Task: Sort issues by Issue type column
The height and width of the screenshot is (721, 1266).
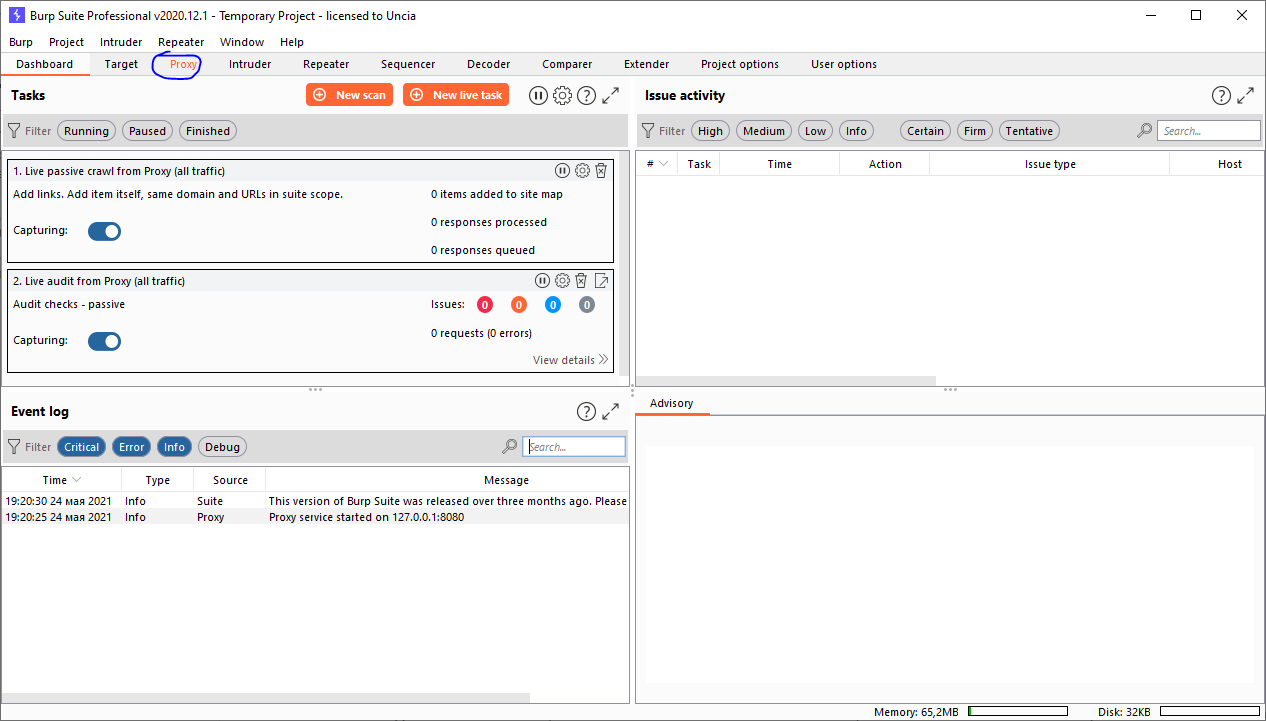Action: 1050,164
